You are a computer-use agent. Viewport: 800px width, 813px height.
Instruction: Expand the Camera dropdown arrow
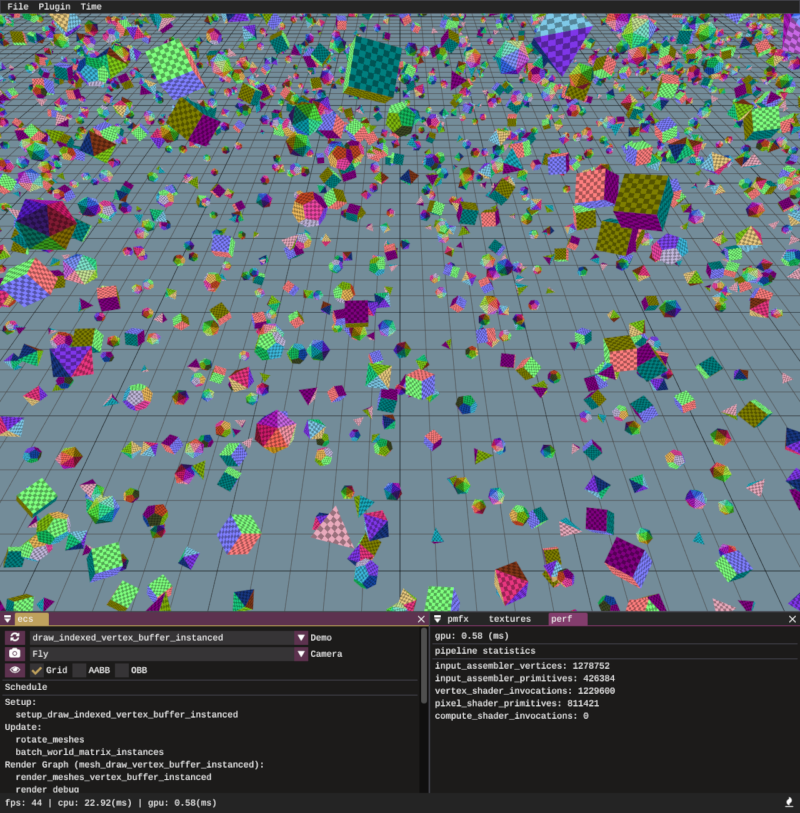301,654
